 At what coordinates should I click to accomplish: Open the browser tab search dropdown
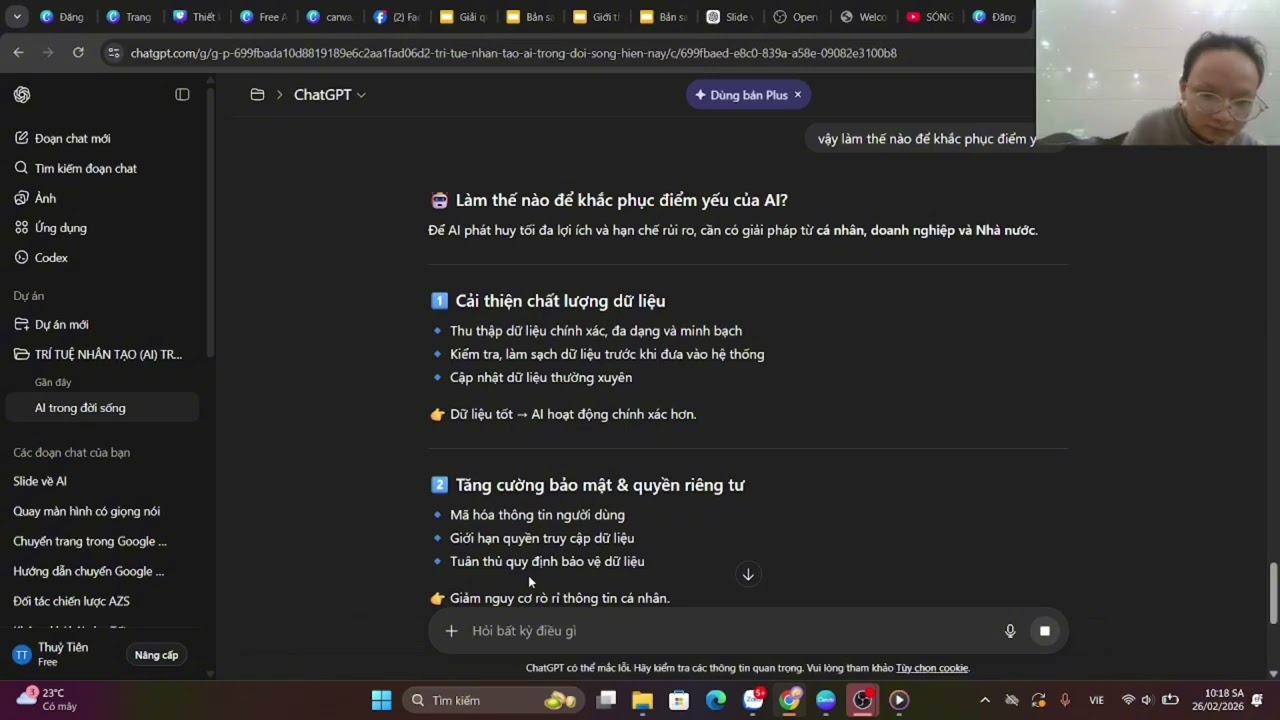click(17, 17)
